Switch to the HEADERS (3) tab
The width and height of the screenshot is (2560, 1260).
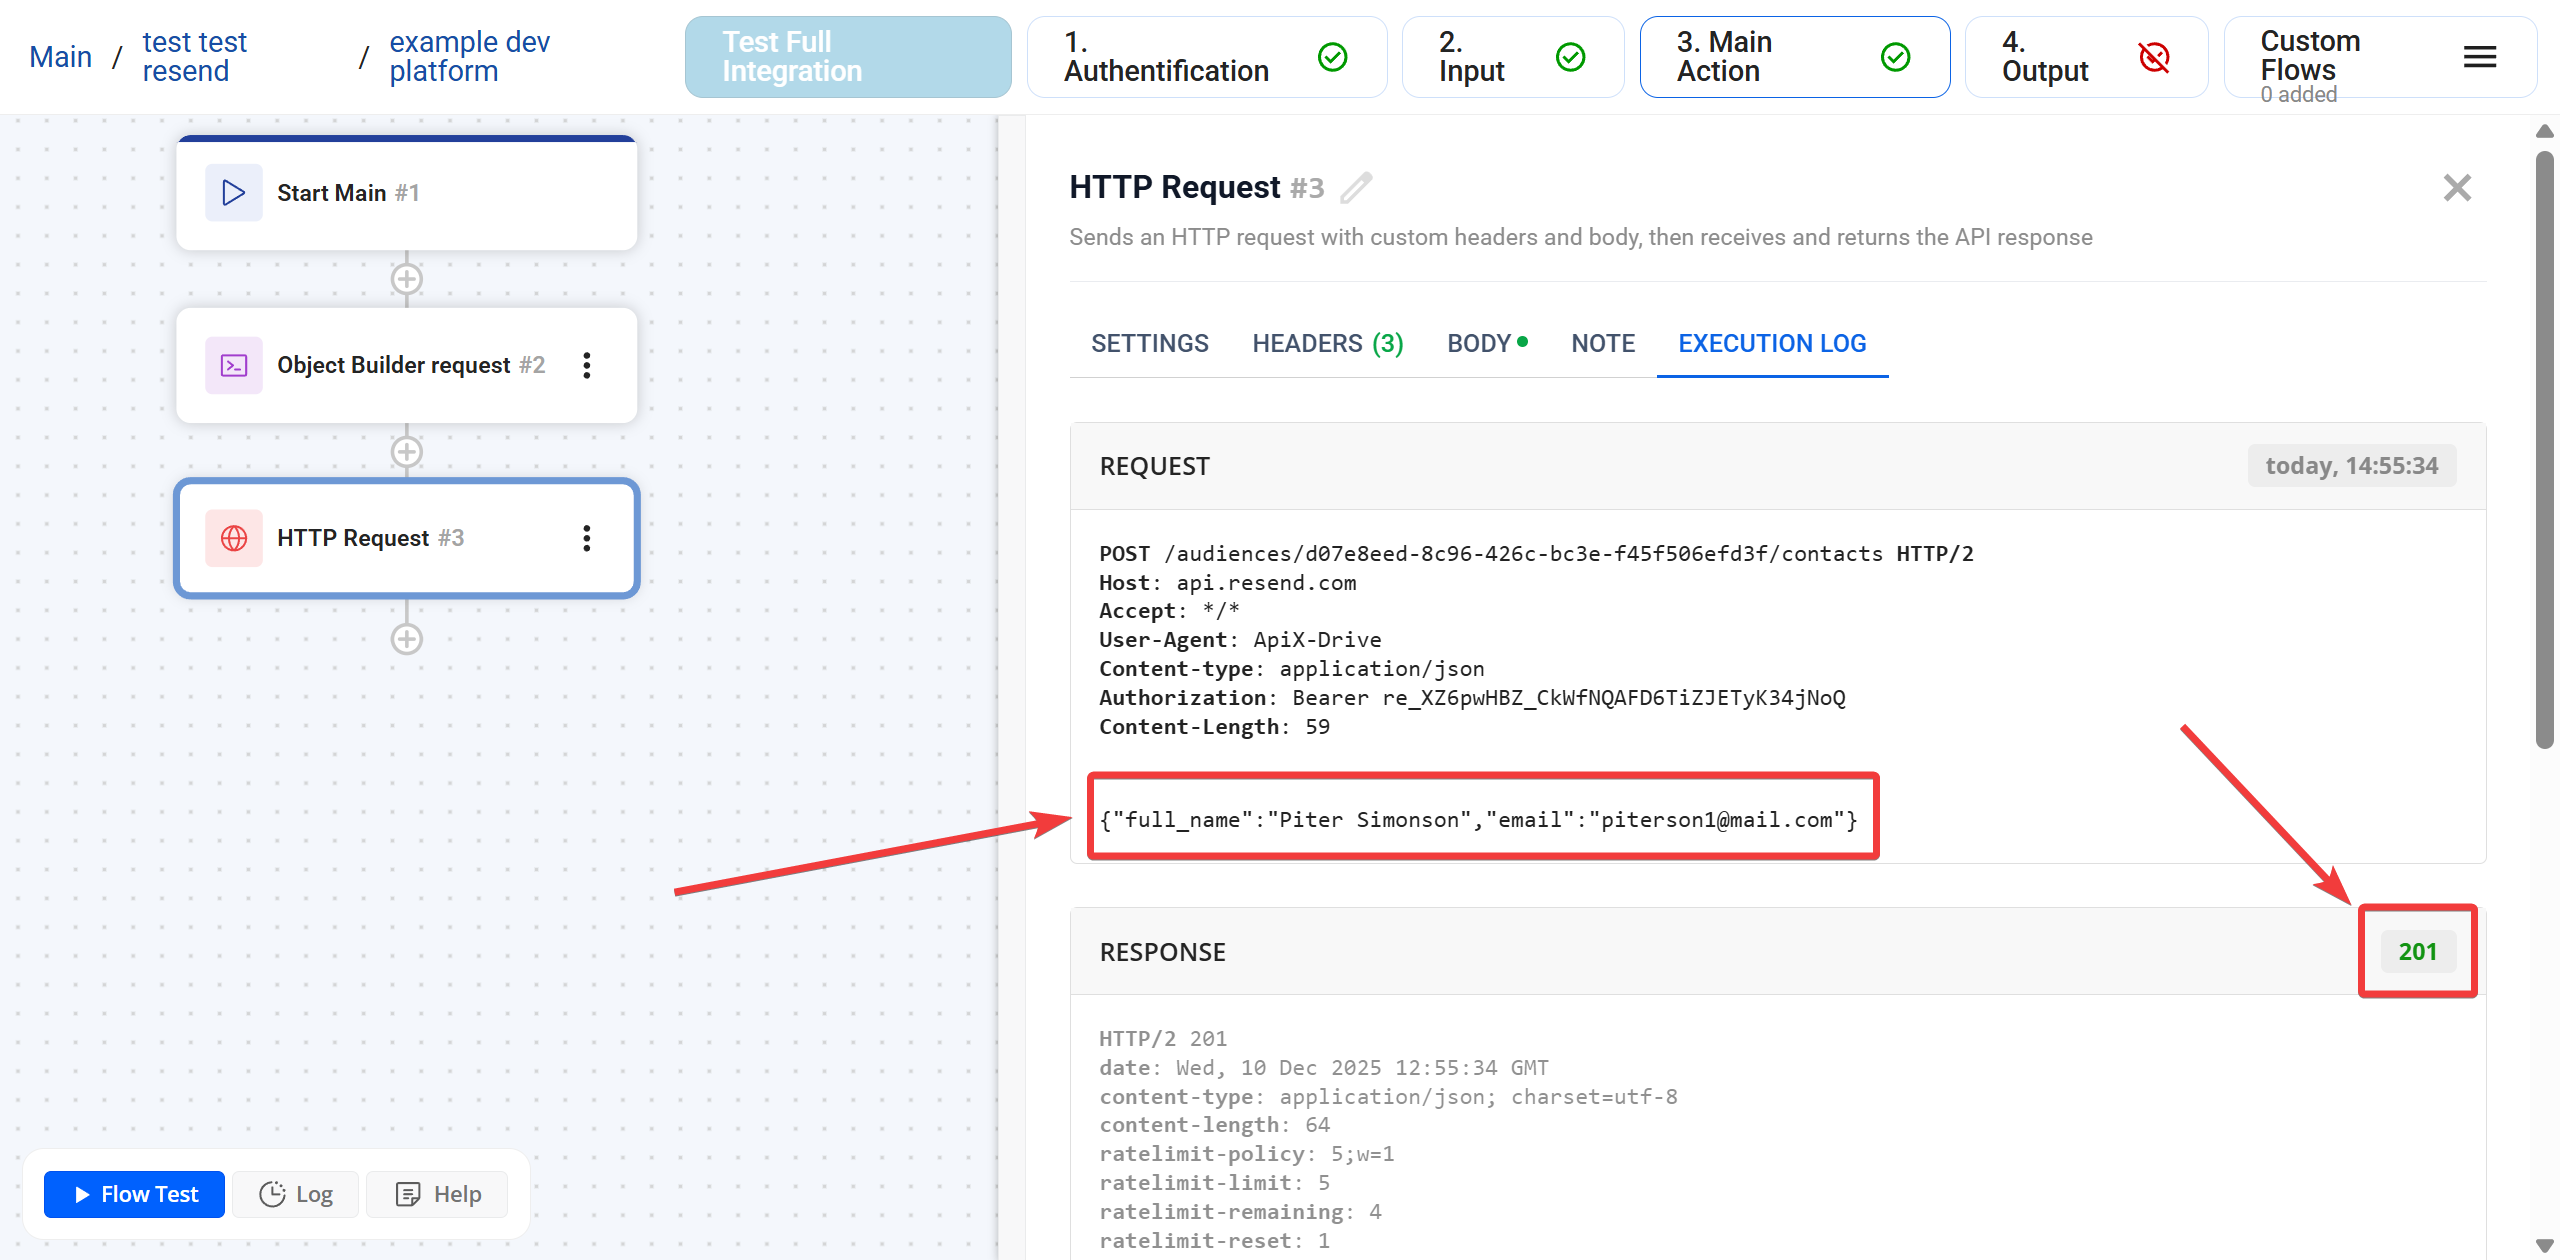(1327, 343)
